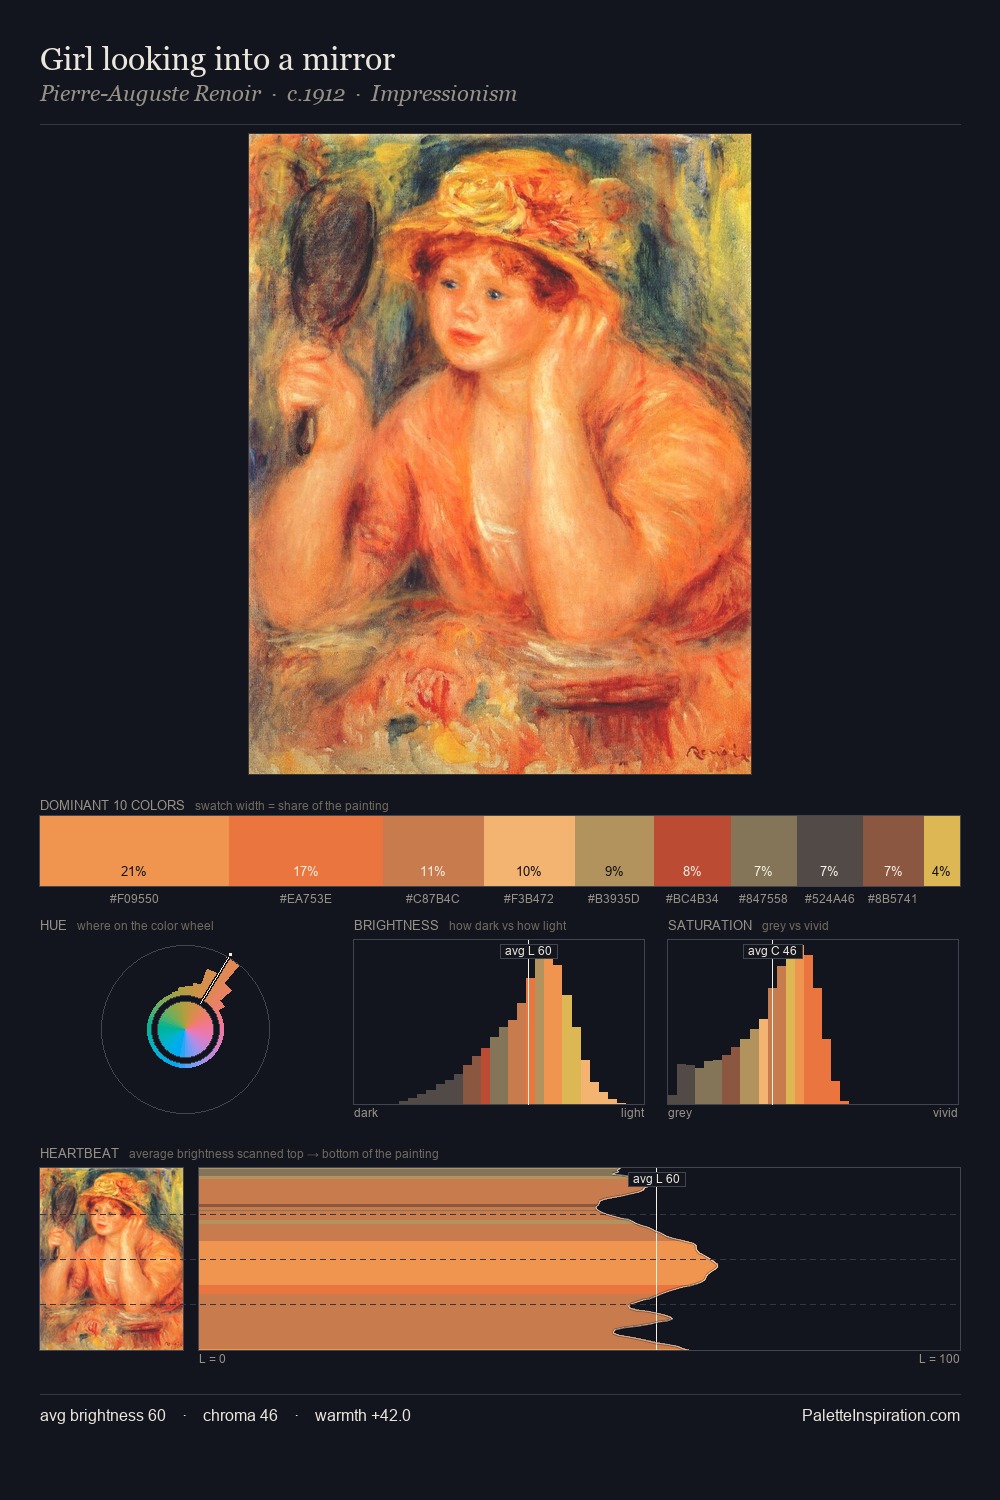Click the 'vivid' axis label

click(945, 1113)
